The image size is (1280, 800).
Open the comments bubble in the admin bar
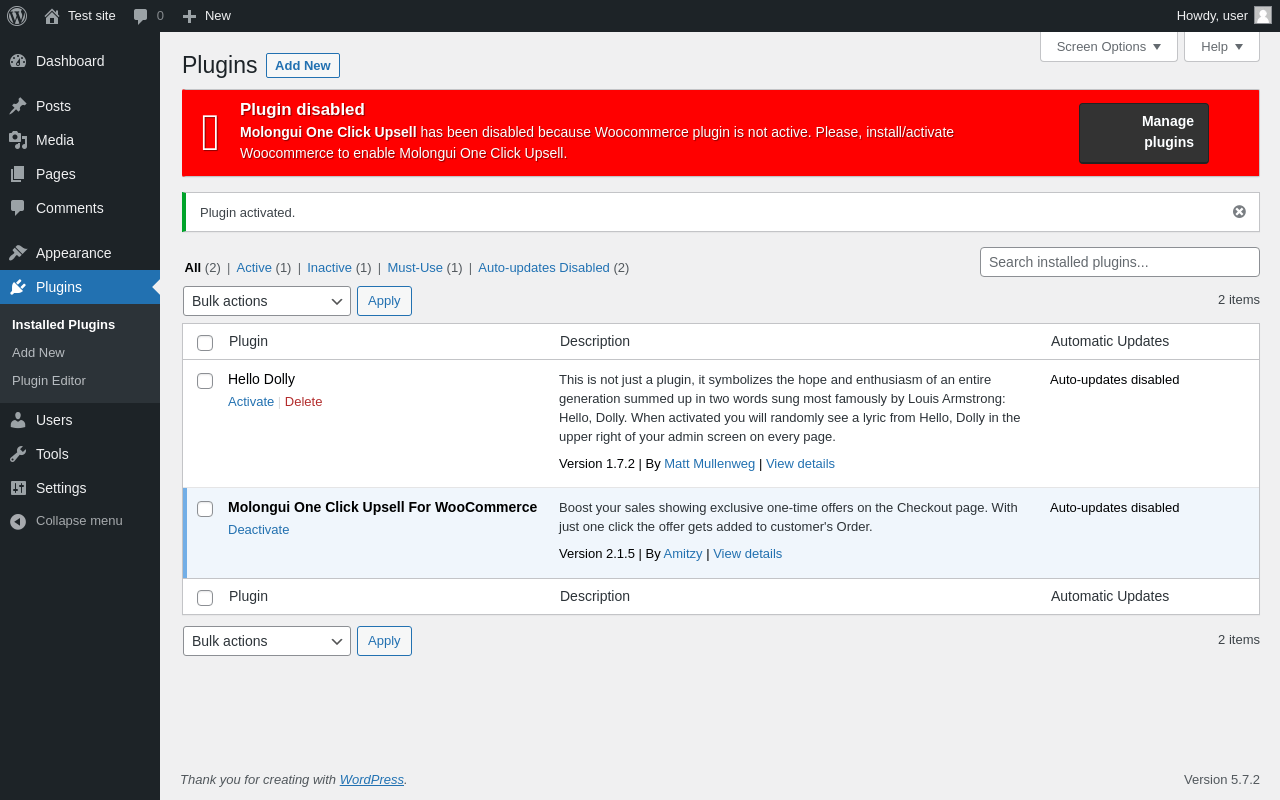[141, 16]
